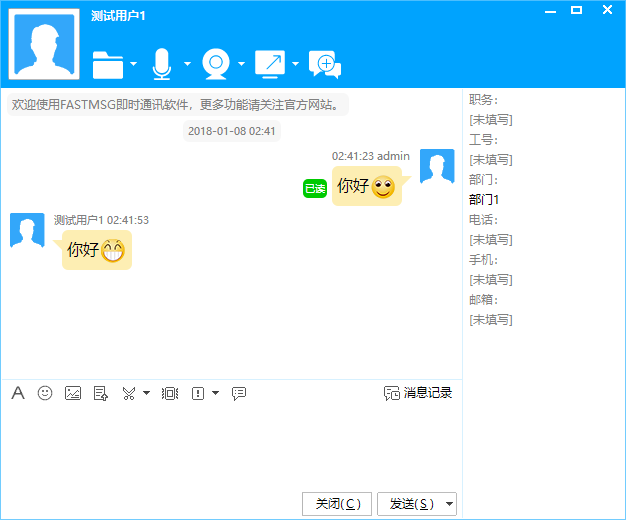This screenshot has width=626, height=520.
Task: Click the 电话: label in info panel
Action: point(483,219)
